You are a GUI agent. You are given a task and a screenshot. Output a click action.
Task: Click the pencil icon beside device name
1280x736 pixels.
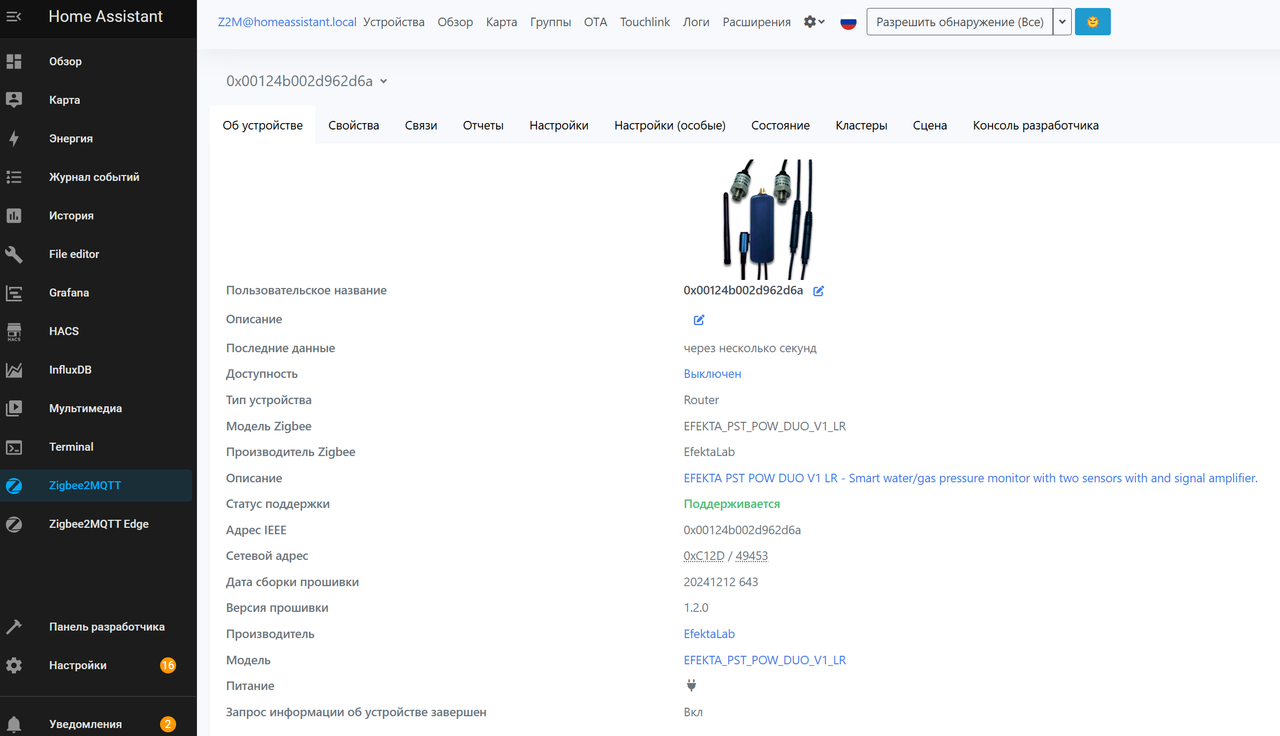pos(818,291)
